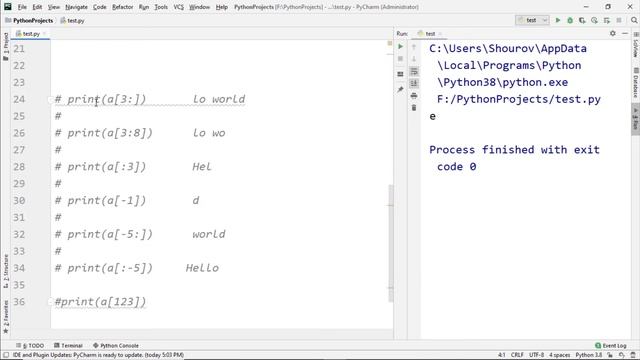Viewport: 640px width, 360px height.
Task: Run with coverage icon in main toolbar
Action: pos(582,20)
